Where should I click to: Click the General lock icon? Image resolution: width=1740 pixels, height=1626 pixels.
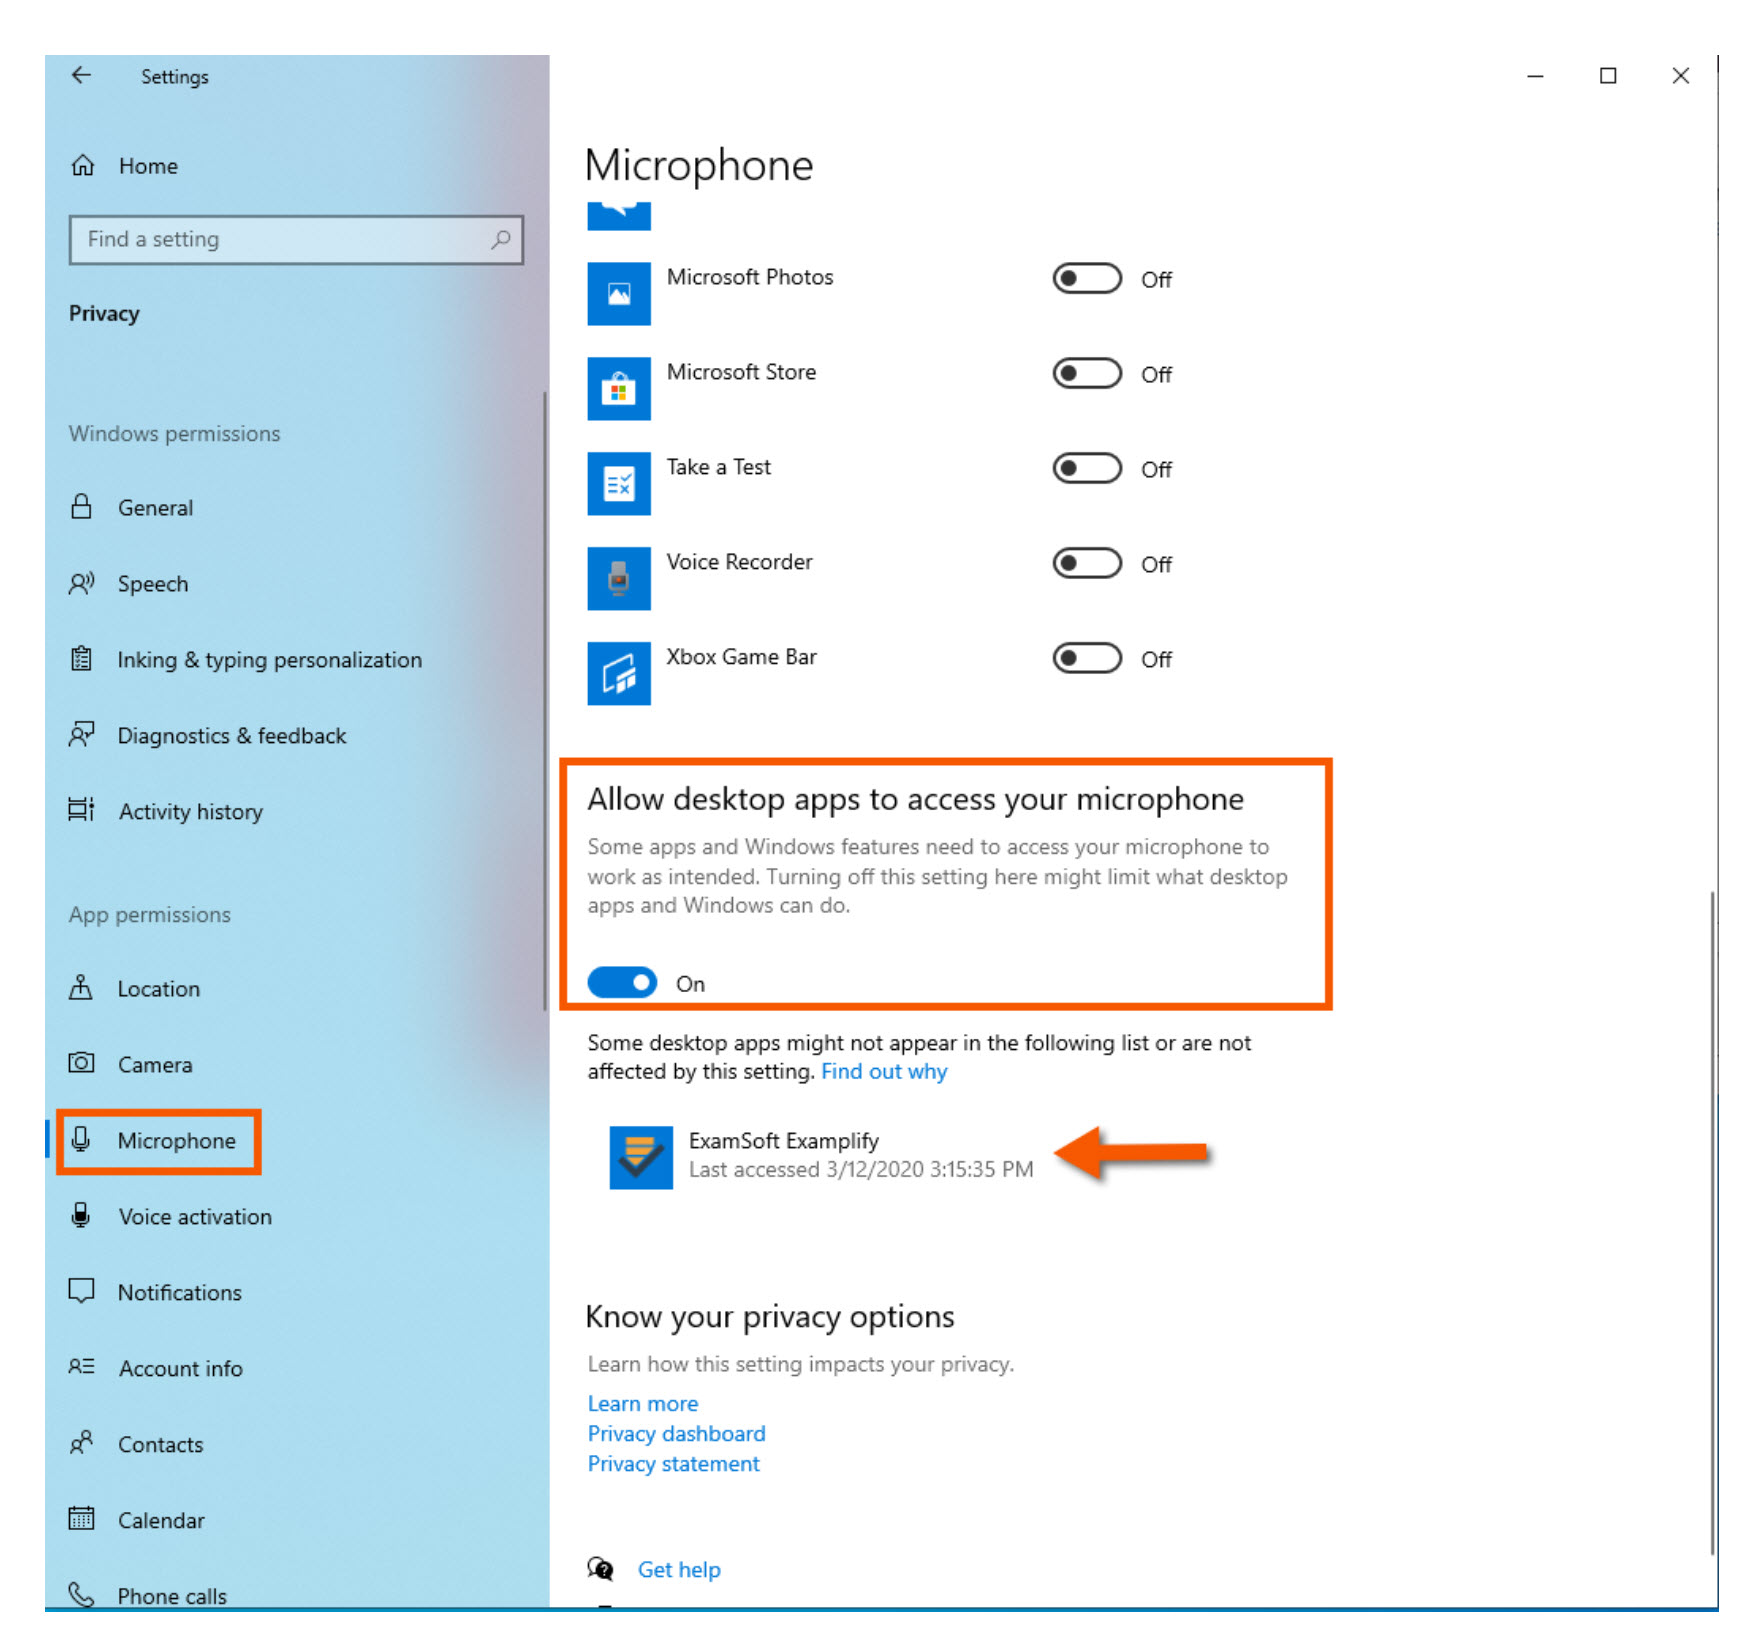click(81, 507)
